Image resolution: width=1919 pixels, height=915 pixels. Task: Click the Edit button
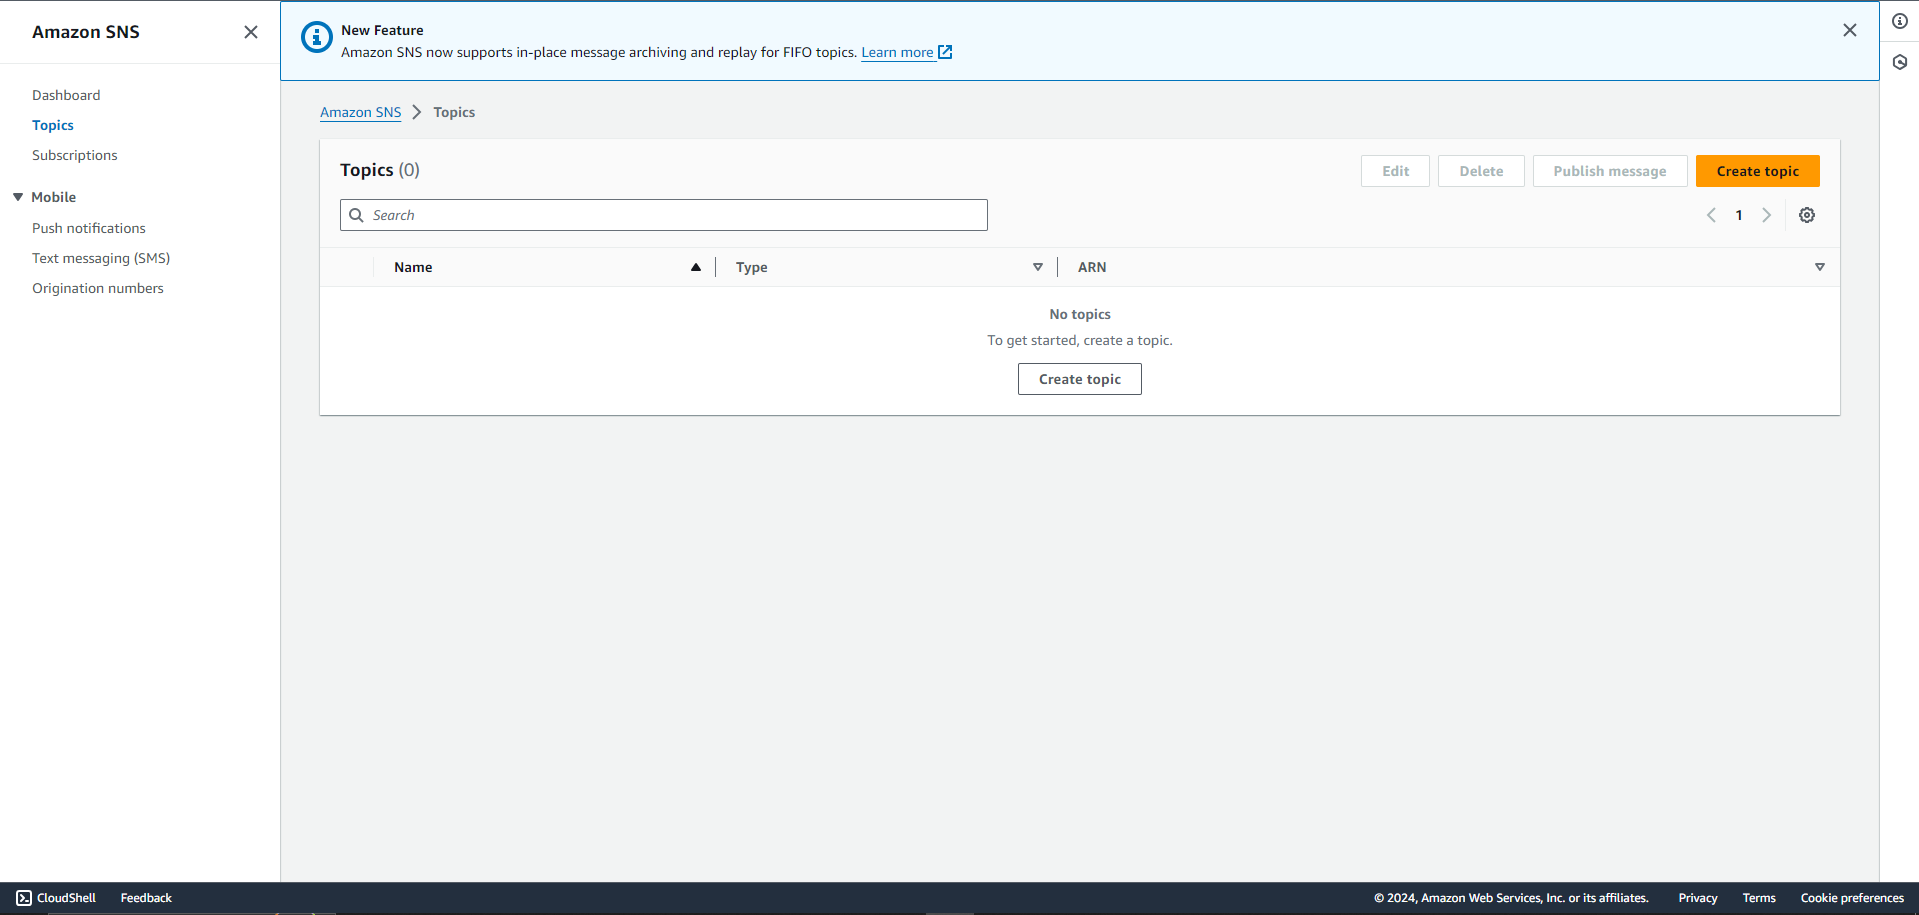click(1395, 171)
